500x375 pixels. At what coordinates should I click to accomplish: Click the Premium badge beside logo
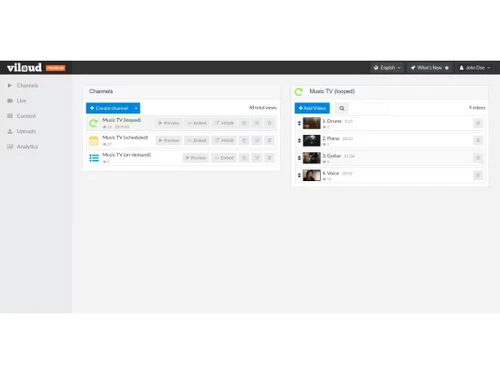click(55, 68)
